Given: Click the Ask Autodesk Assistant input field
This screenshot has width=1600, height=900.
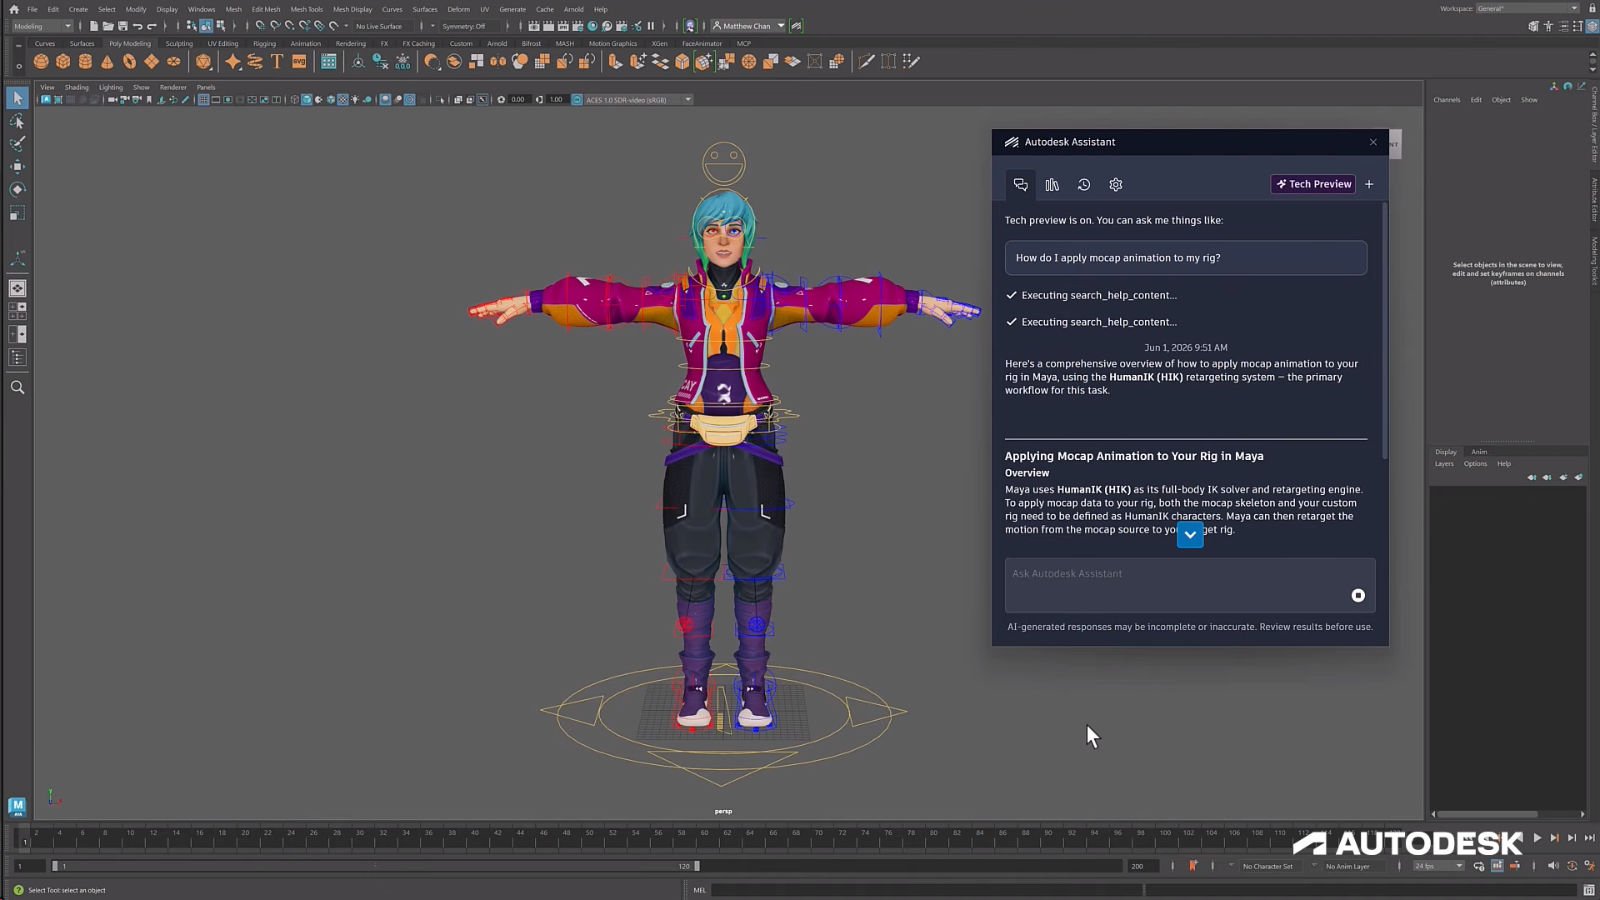Looking at the screenshot, I should click(x=1190, y=585).
